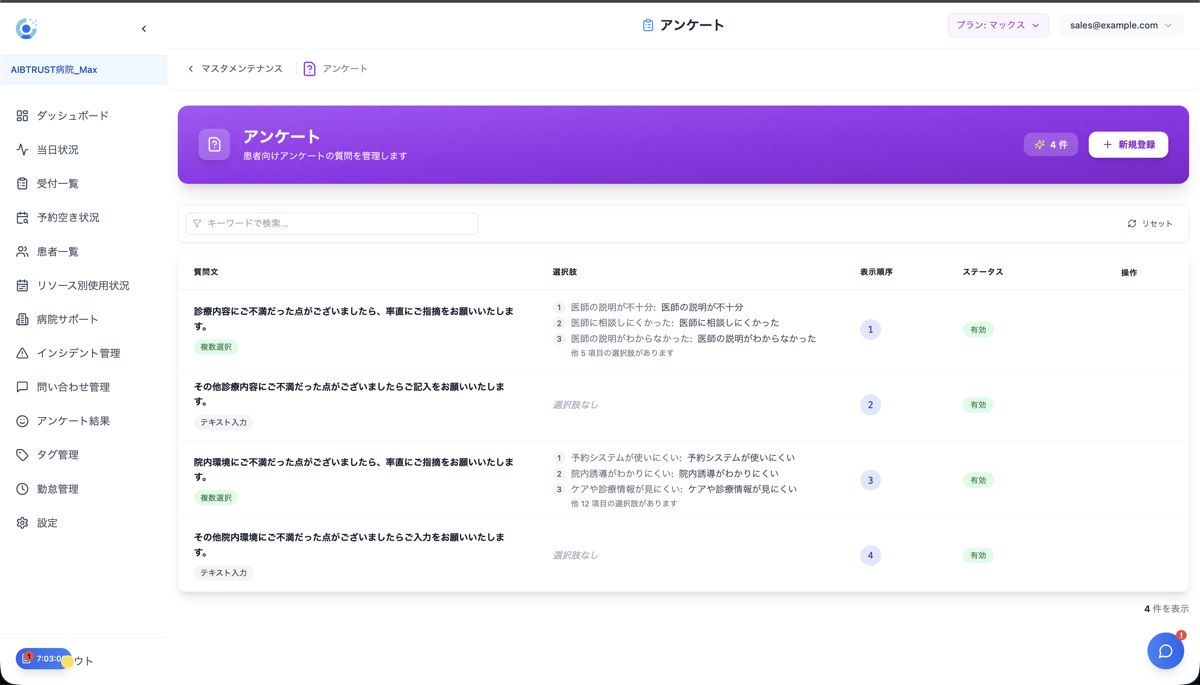Open the プラン: マックス dropdown
This screenshot has width=1200, height=685.
point(997,25)
